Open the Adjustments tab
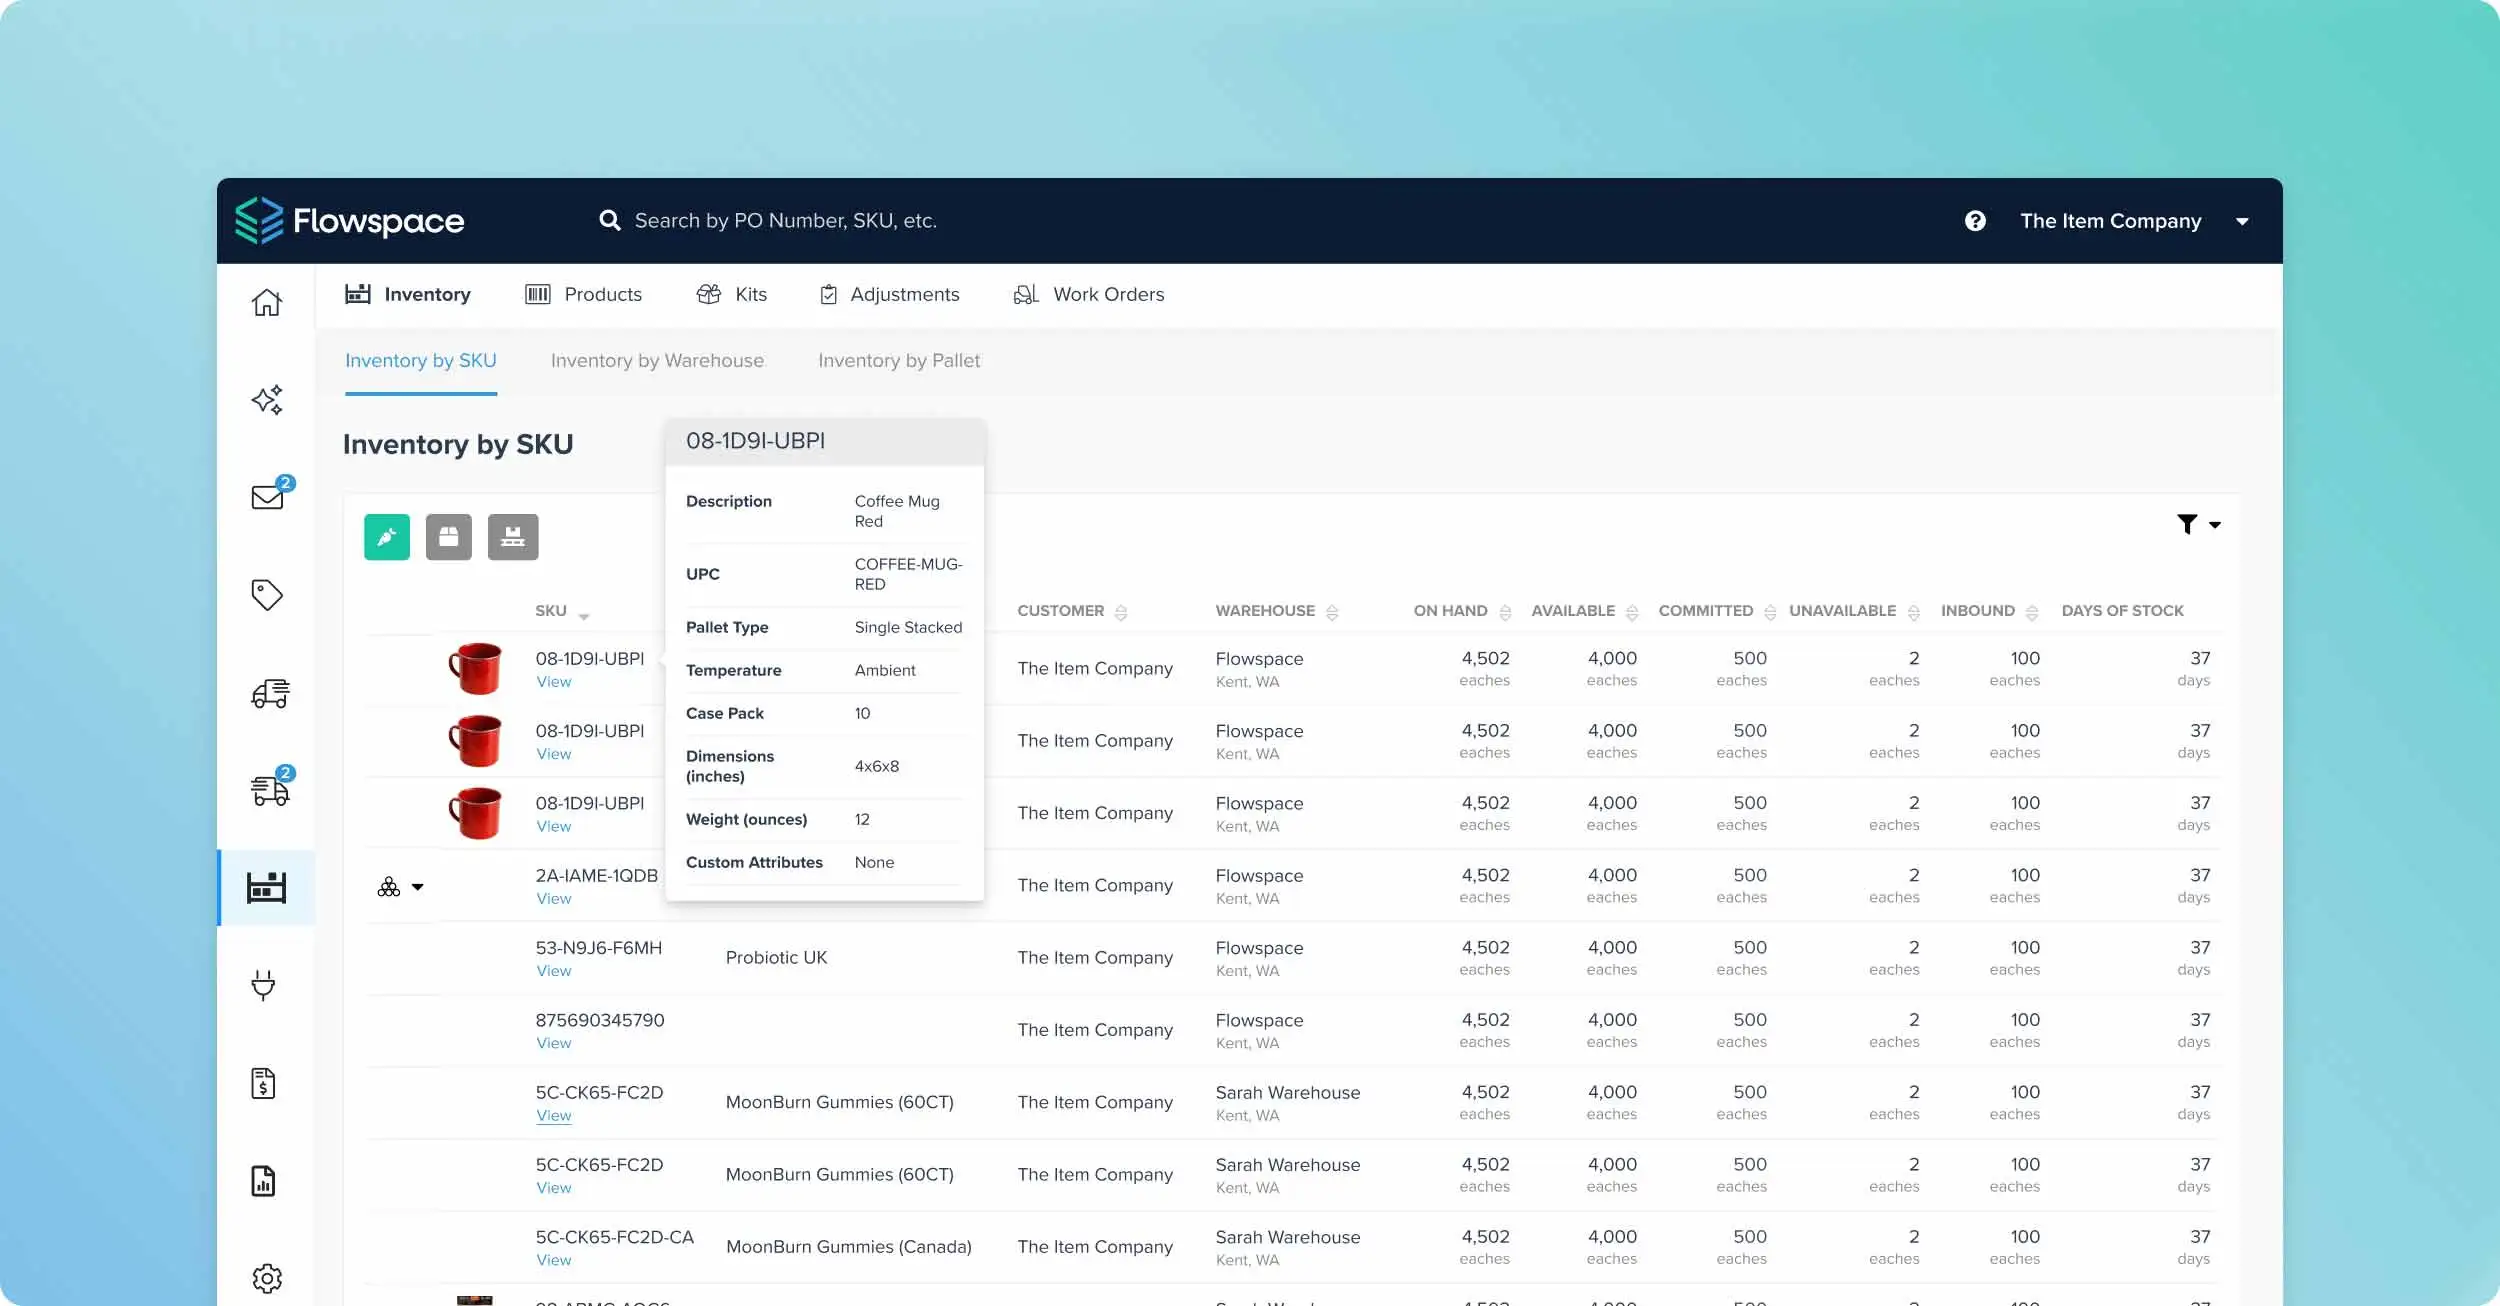Image resolution: width=2500 pixels, height=1306 pixels. pos(889,294)
